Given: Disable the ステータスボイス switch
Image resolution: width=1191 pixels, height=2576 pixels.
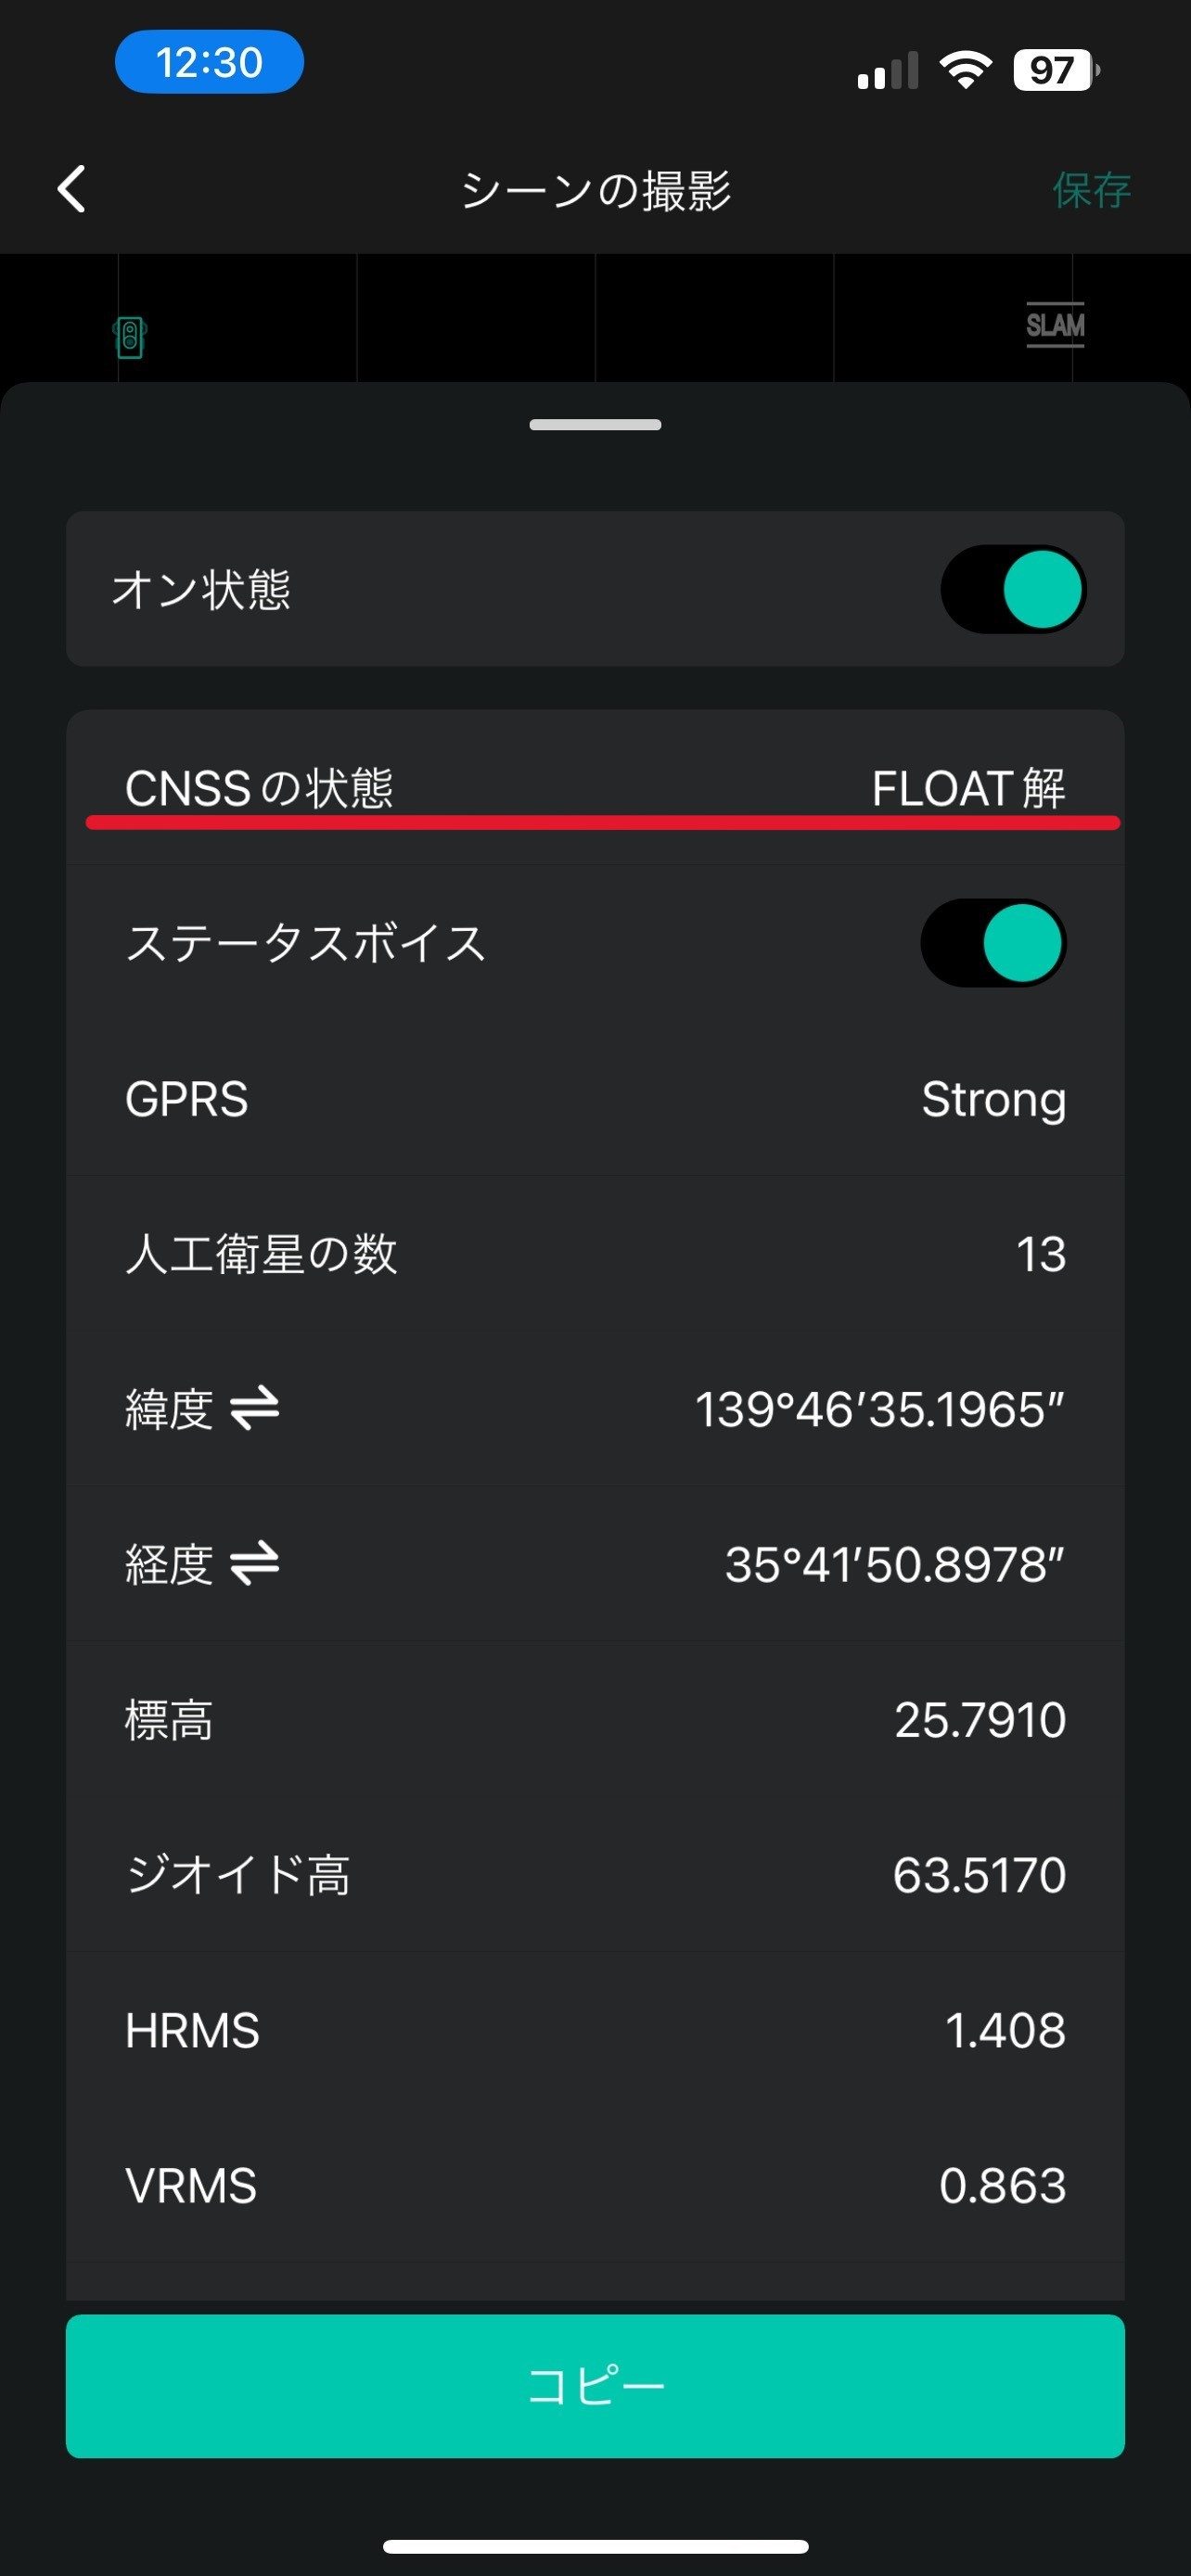Looking at the screenshot, I should click(993, 943).
